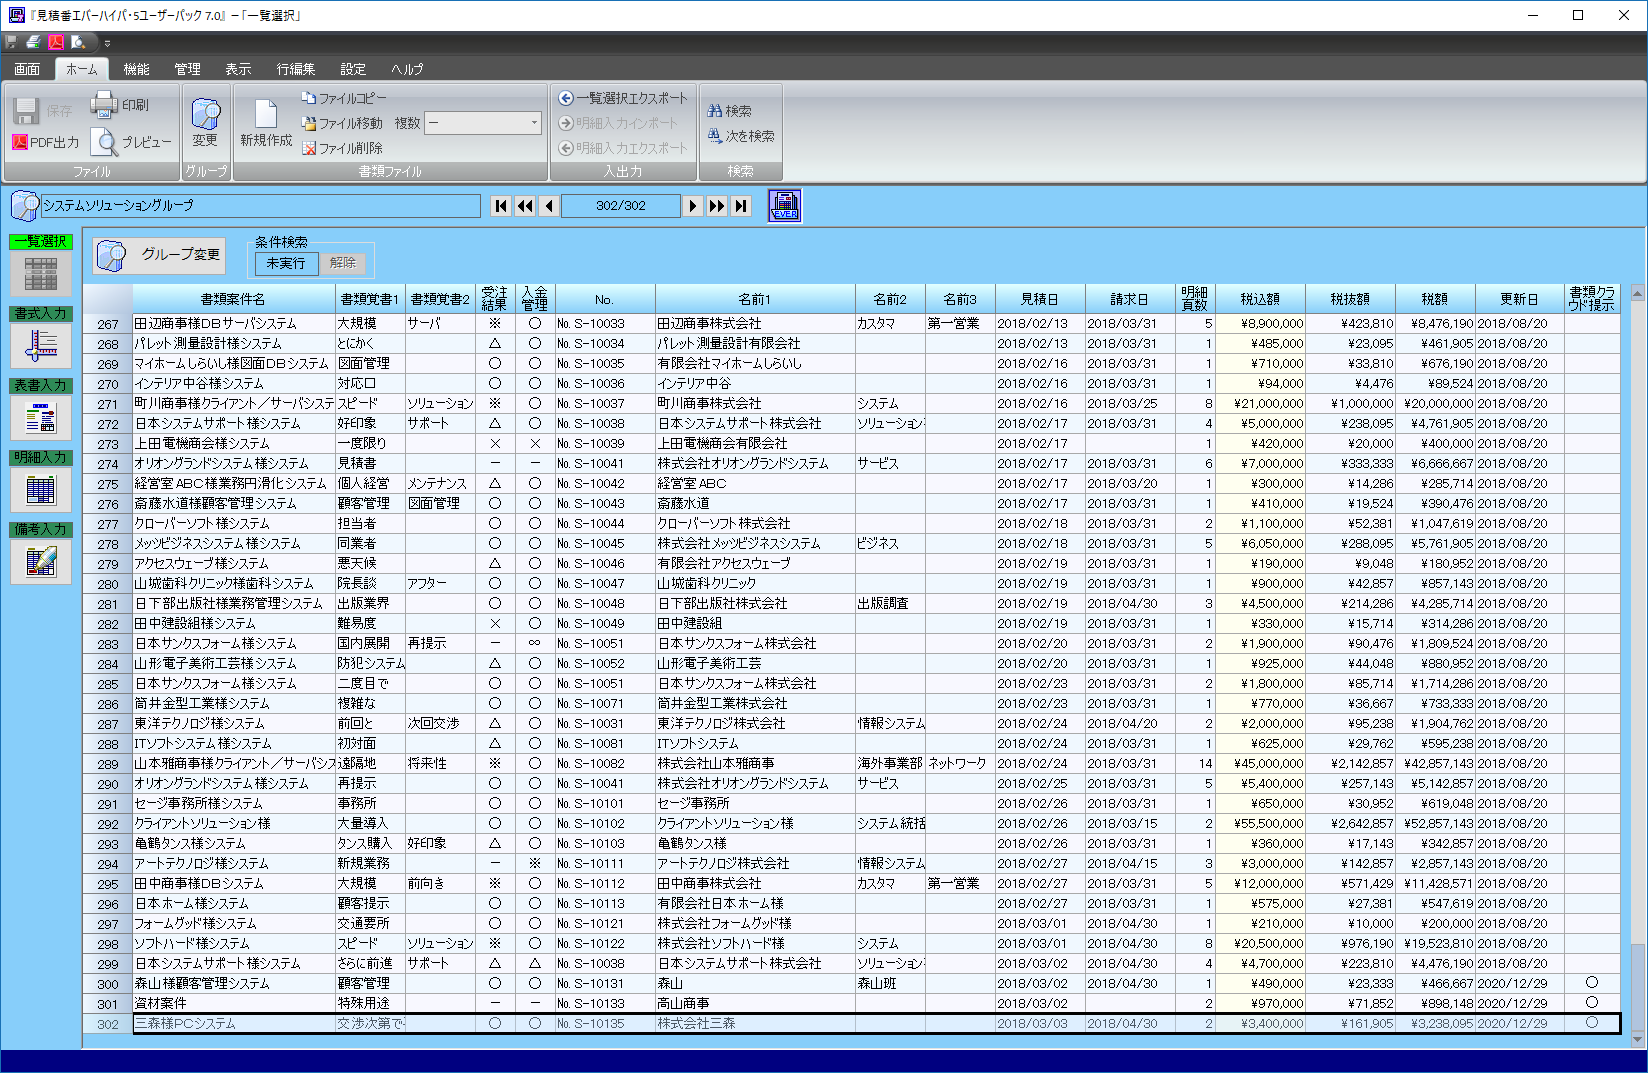Open the 書式入力 sidebar icon
The image size is (1648, 1073).
[41, 345]
